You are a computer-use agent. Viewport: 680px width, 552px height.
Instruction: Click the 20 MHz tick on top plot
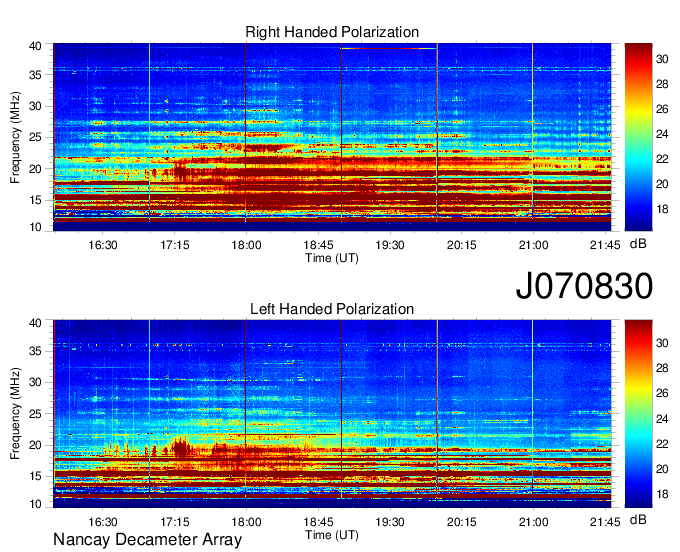tap(35, 169)
